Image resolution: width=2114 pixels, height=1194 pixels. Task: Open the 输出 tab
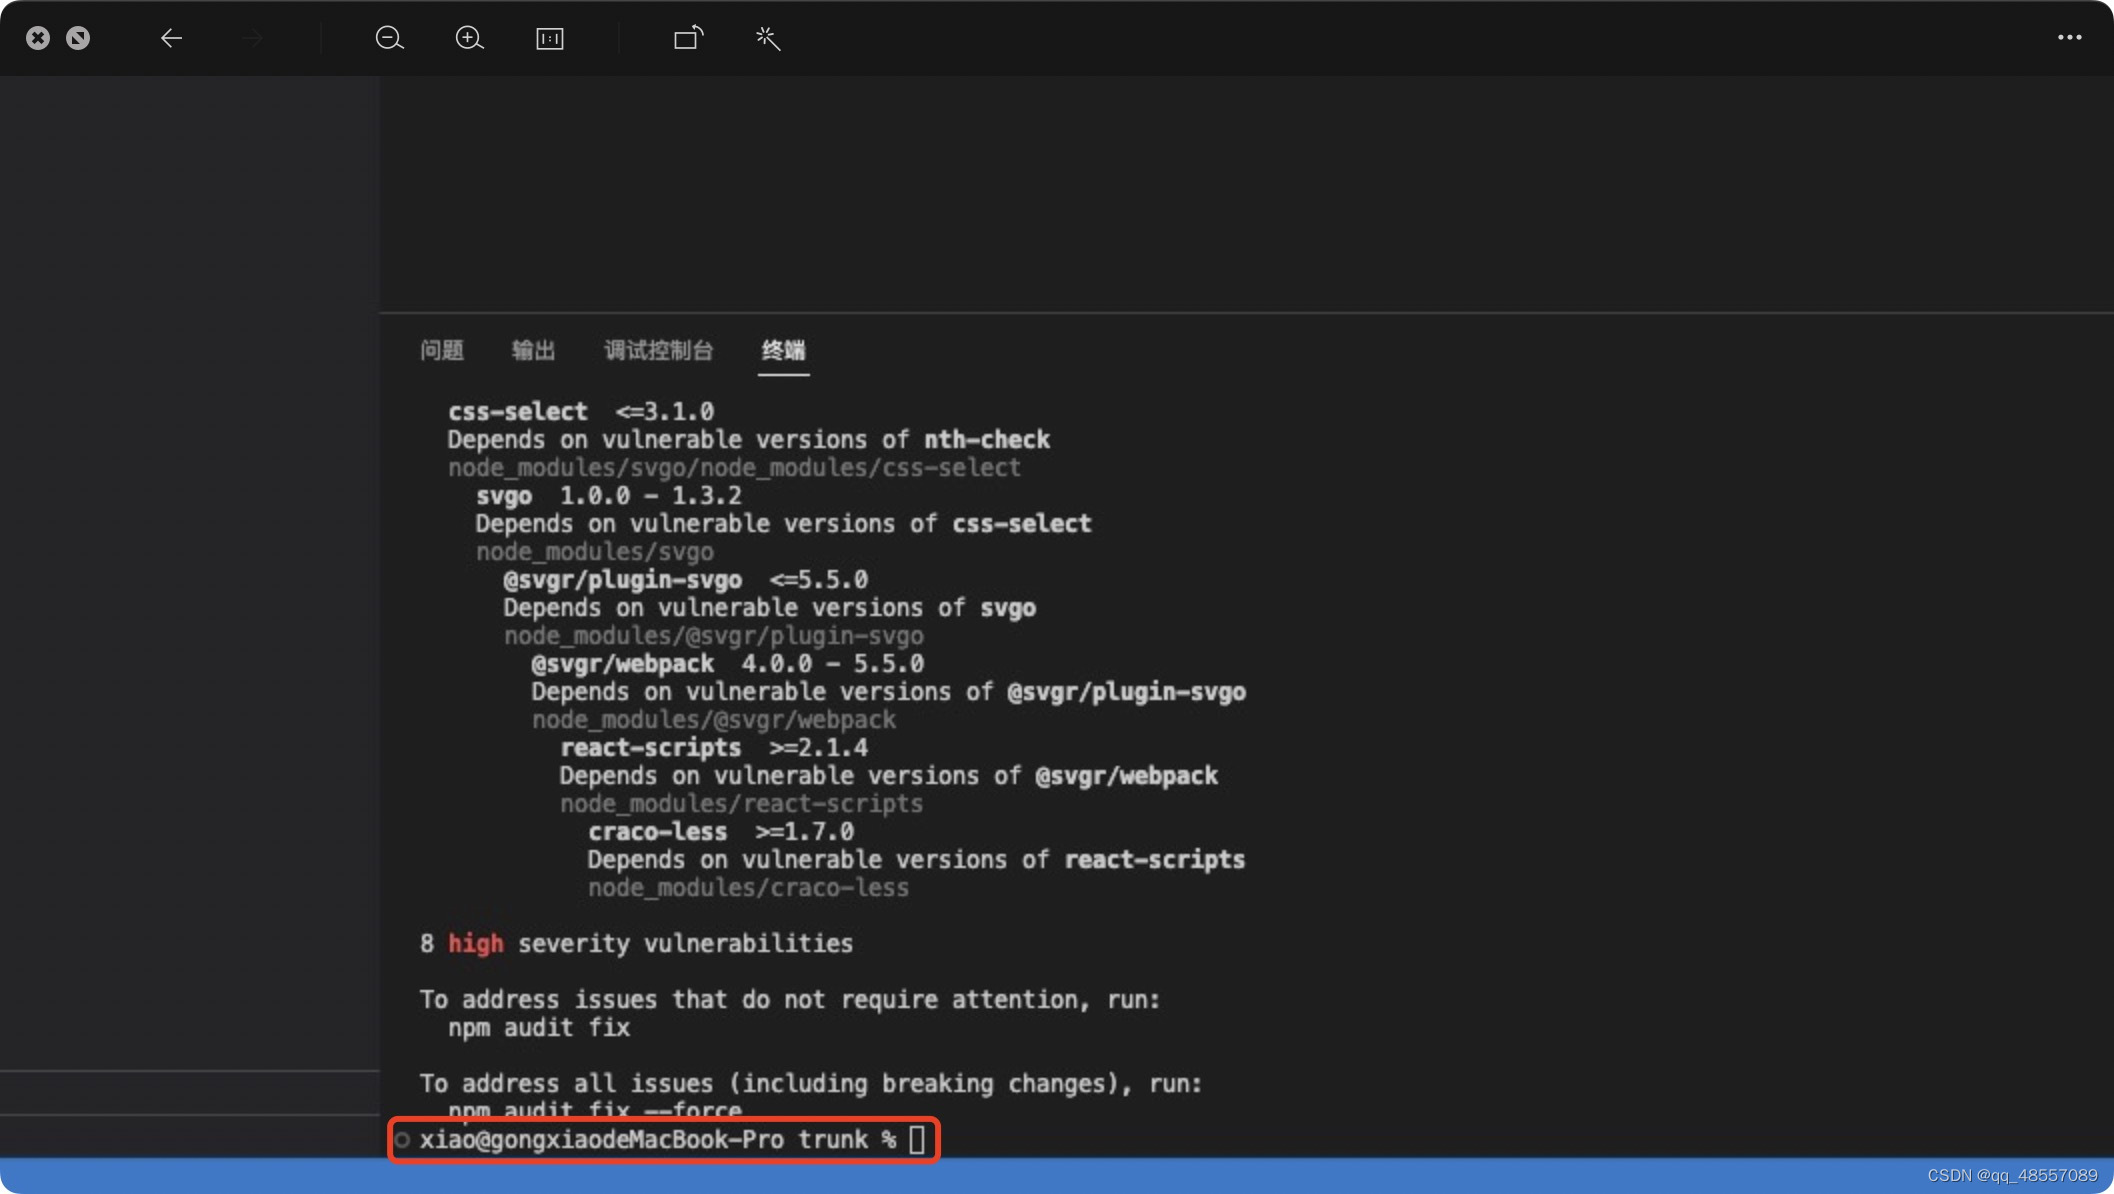tap(533, 350)
